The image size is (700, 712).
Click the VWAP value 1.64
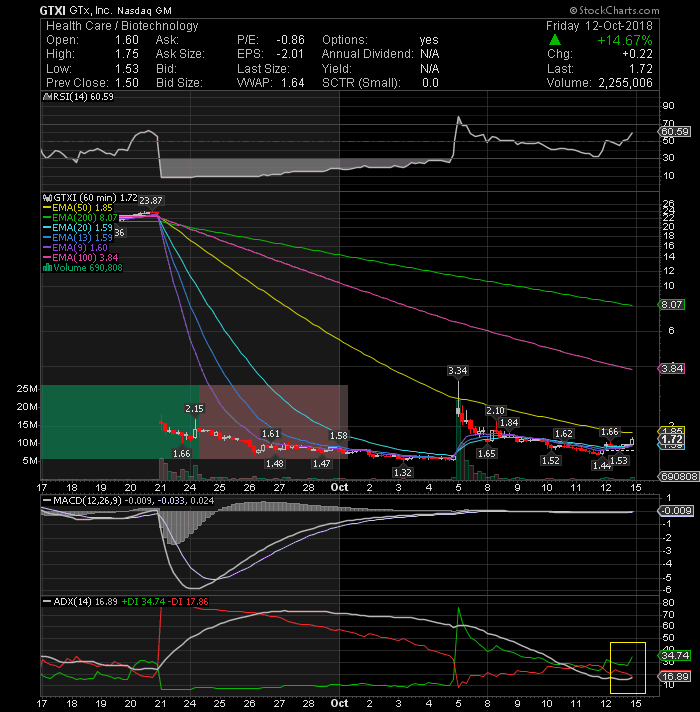pyautogui.click(x=292, y=83)
